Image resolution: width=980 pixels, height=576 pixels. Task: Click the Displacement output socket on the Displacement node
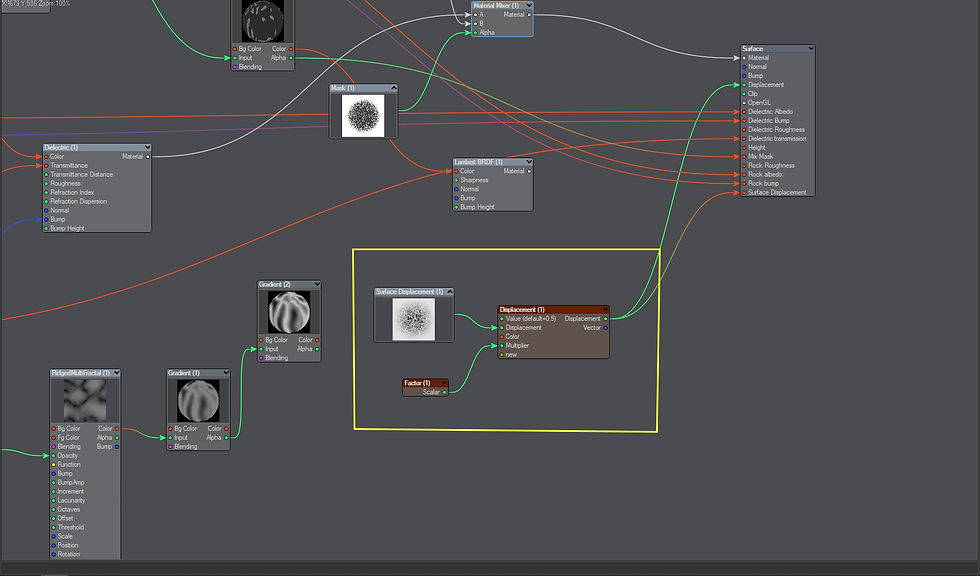[606, 318]
